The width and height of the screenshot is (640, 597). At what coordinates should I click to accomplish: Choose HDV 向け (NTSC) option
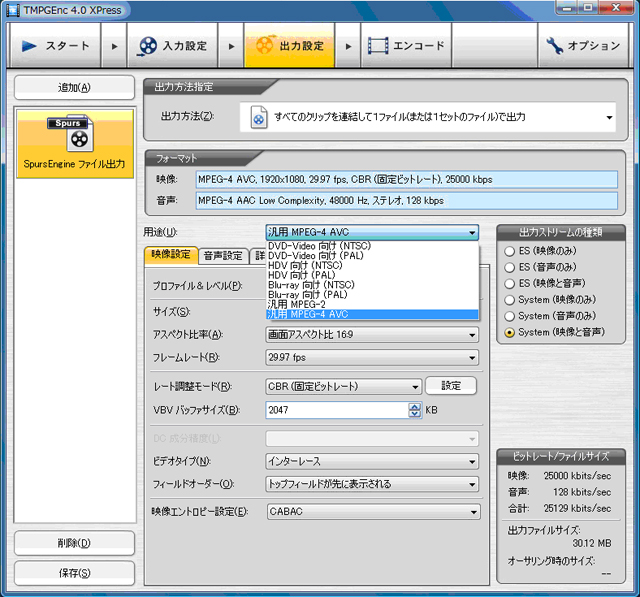pos(372,266)
